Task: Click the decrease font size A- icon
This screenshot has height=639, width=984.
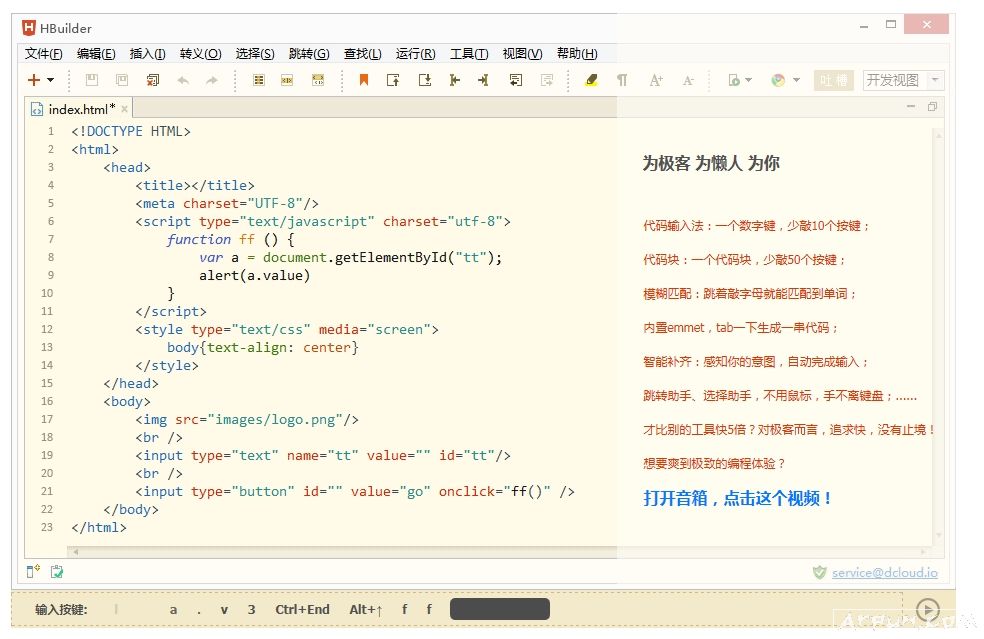Action: 688,80
